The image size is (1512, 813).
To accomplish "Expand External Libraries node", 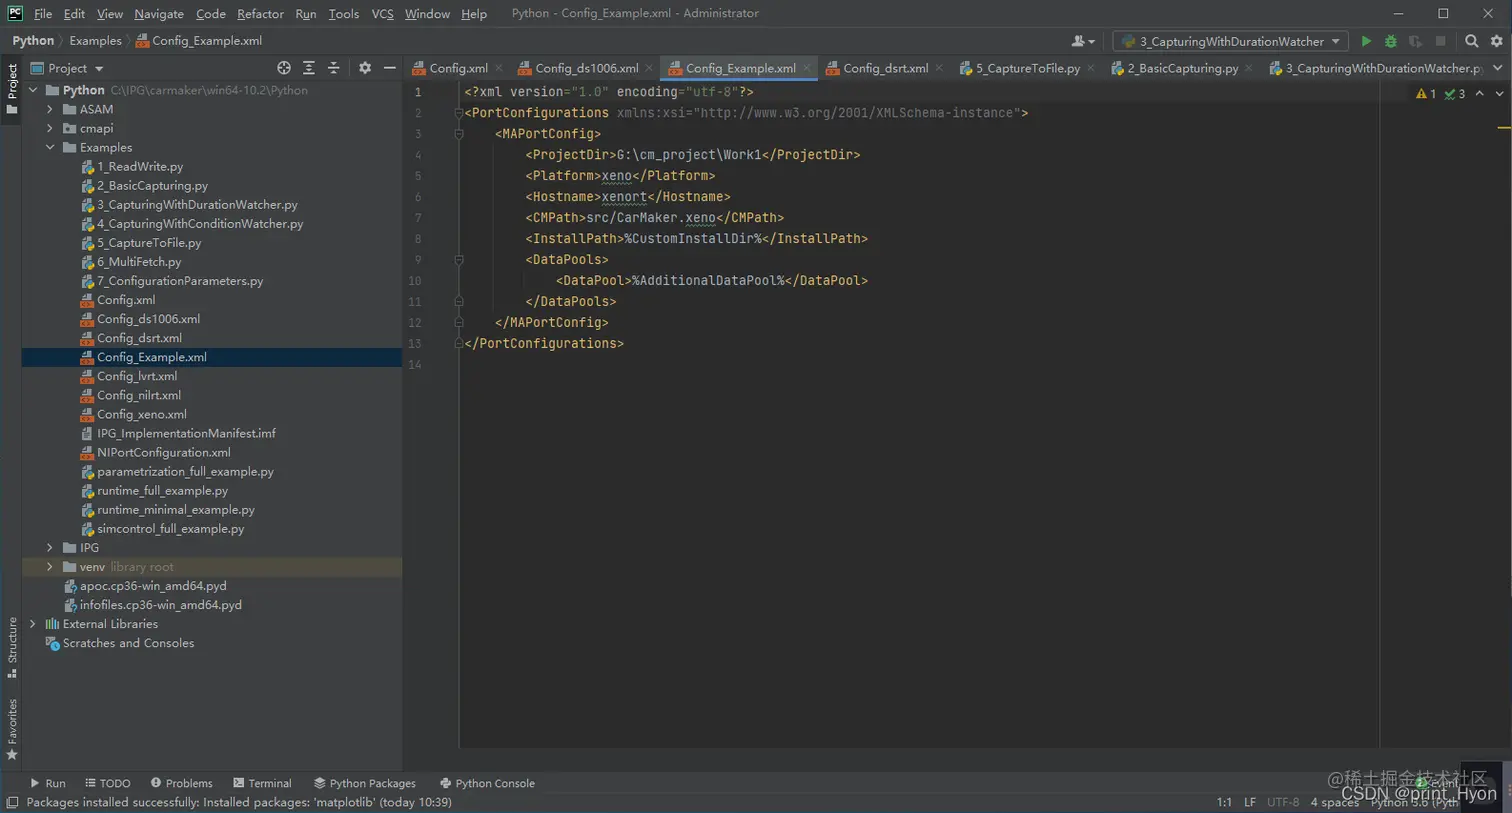I will [x=33, y=624].
